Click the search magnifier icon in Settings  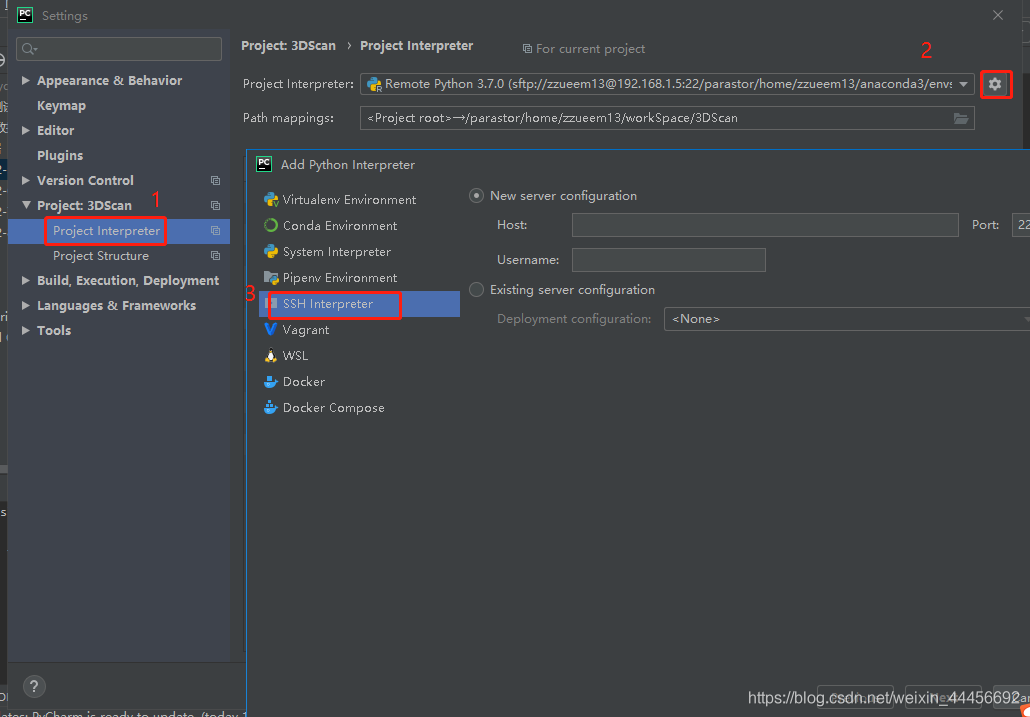[x=30, y=49]
